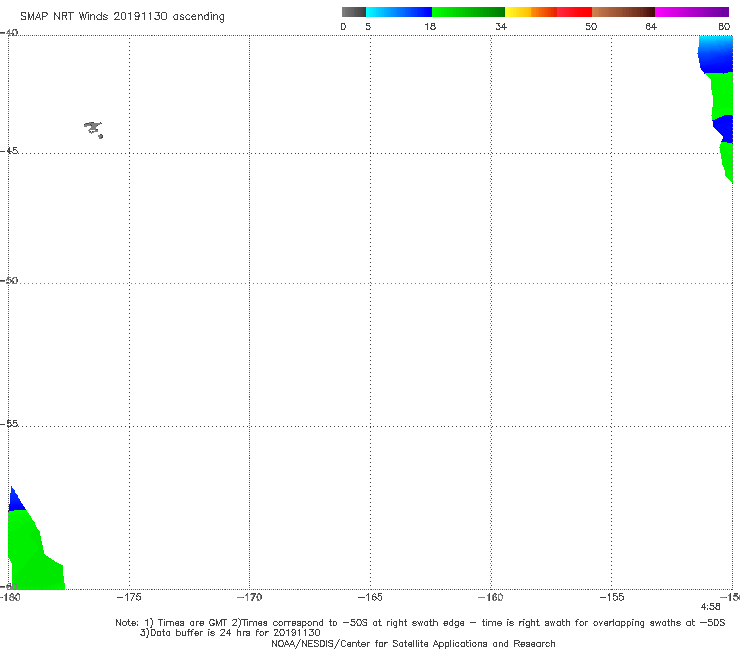The image size is (740, 650).
Task: Click the color scale label '18'
Action: [x=430, y=26]
